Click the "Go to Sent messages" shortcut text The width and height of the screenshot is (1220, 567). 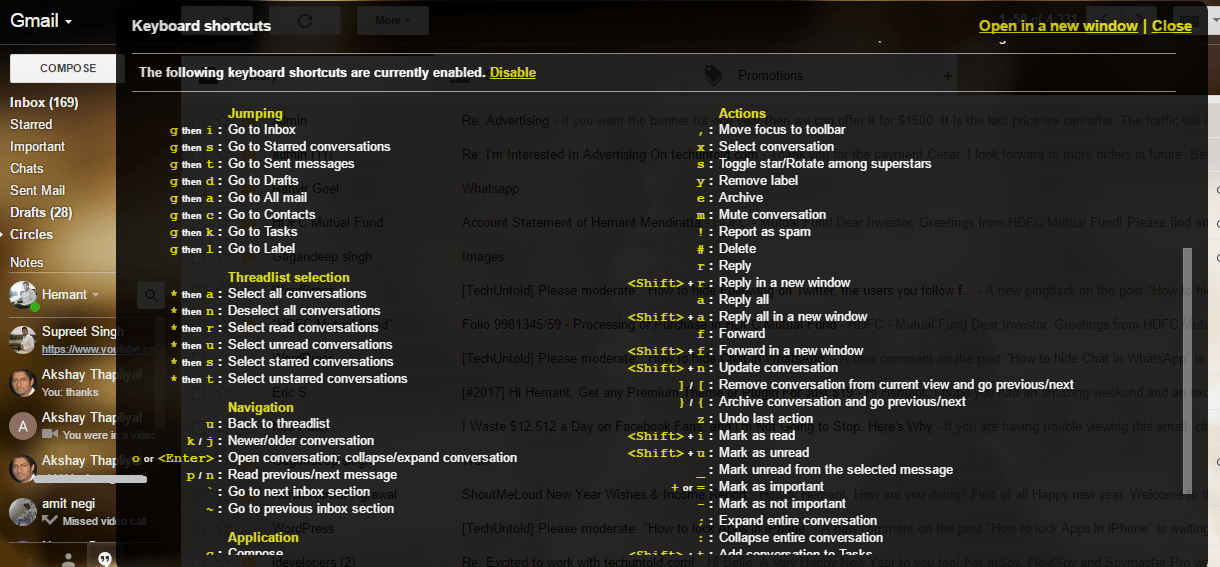click(291, 163)
